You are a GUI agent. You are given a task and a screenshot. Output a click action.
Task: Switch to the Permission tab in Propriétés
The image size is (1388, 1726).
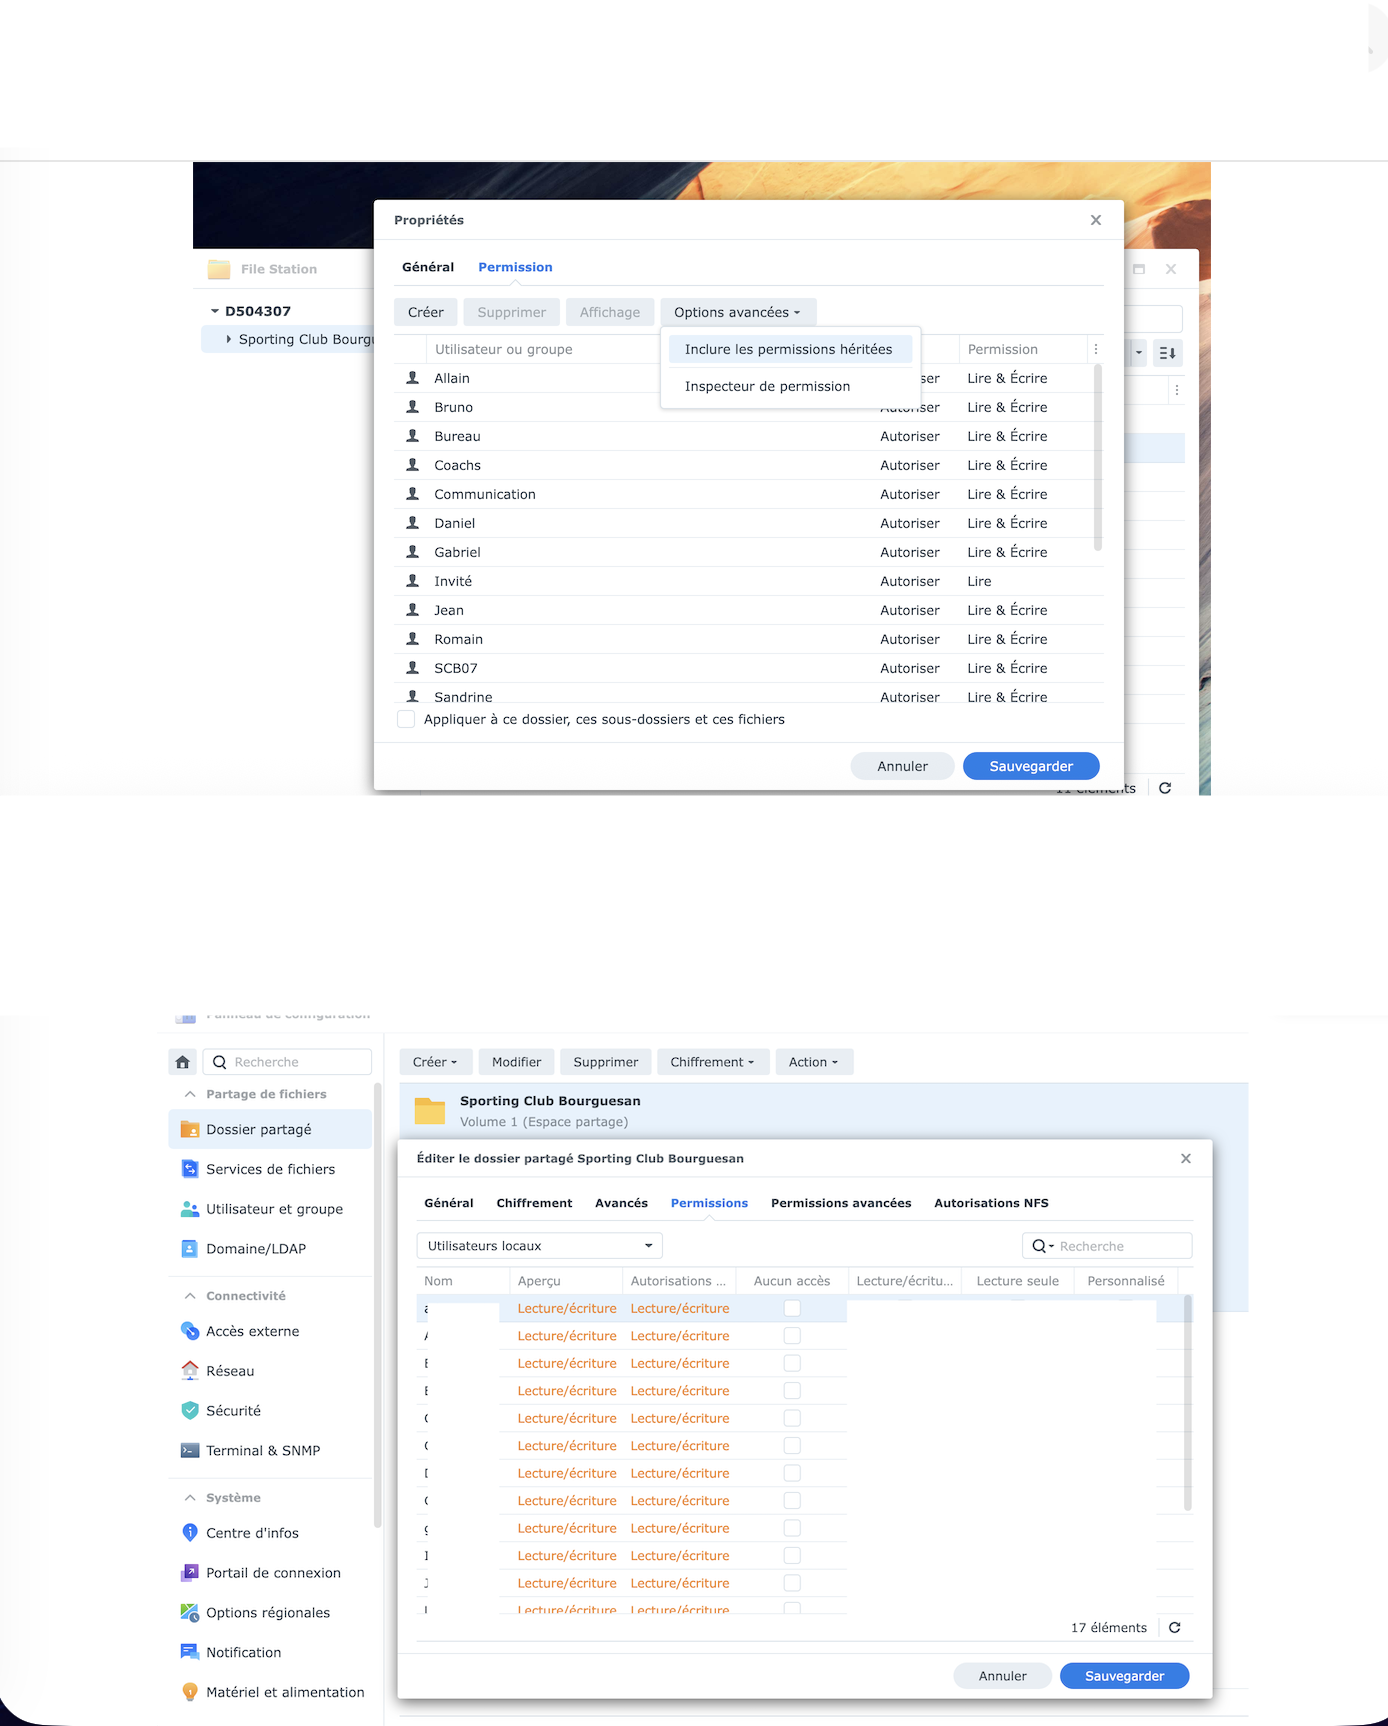515,267
